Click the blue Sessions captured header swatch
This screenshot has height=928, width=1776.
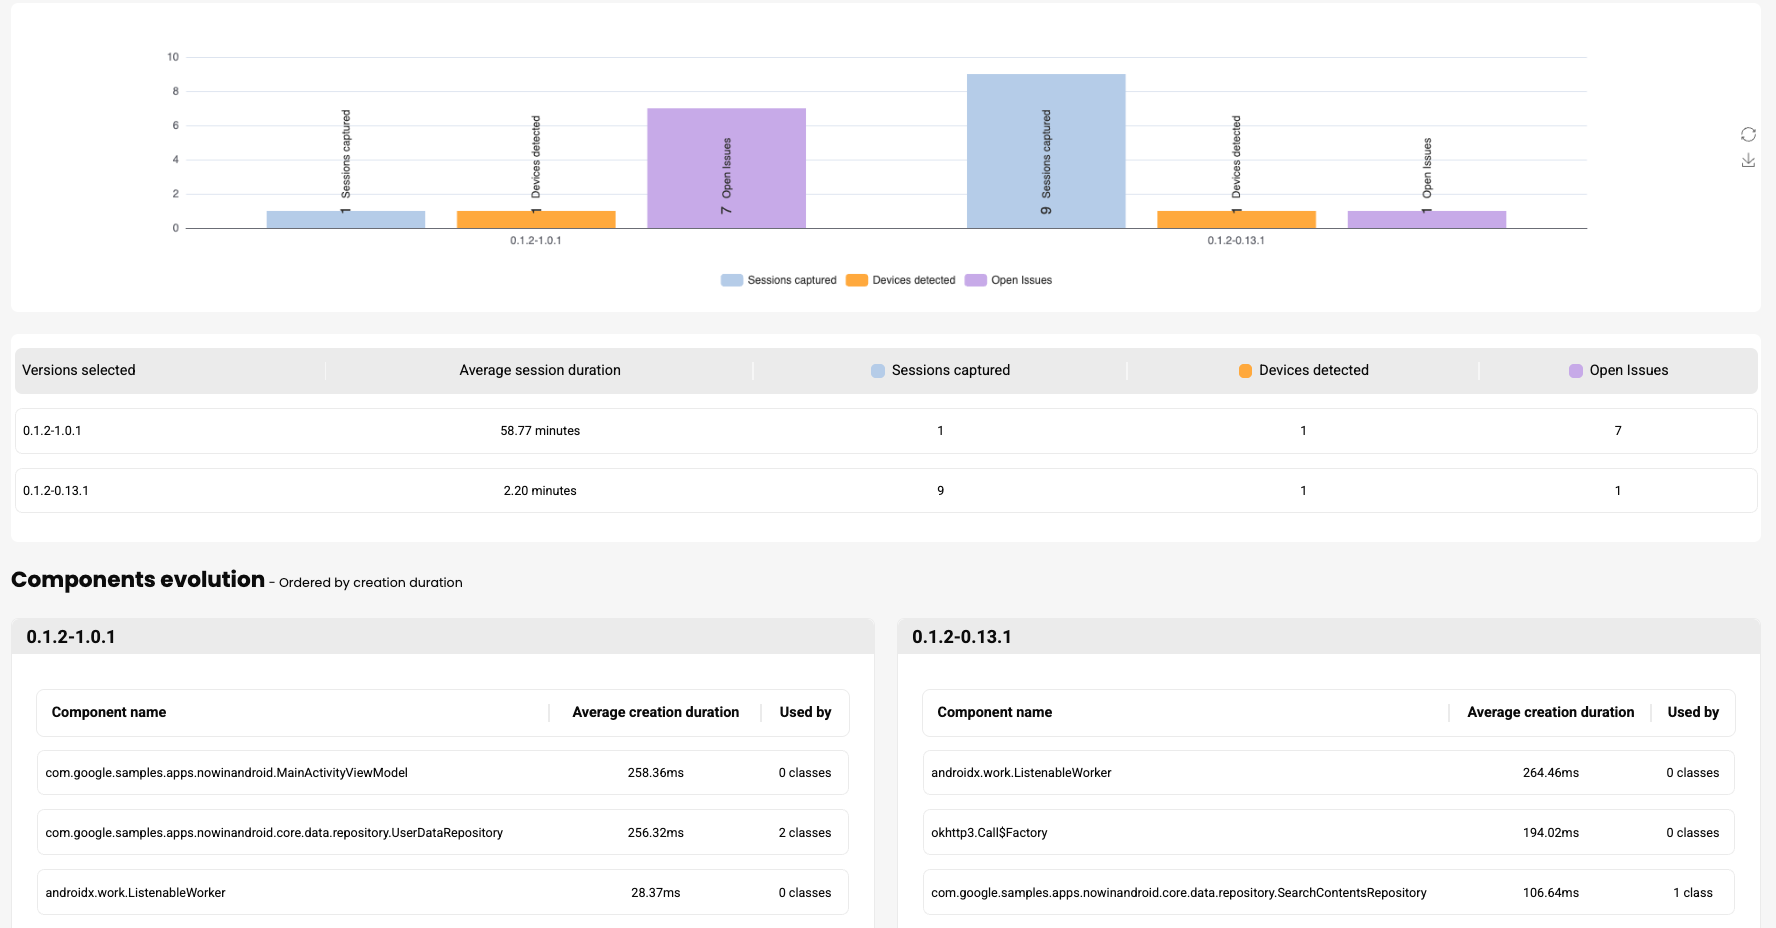878,371
